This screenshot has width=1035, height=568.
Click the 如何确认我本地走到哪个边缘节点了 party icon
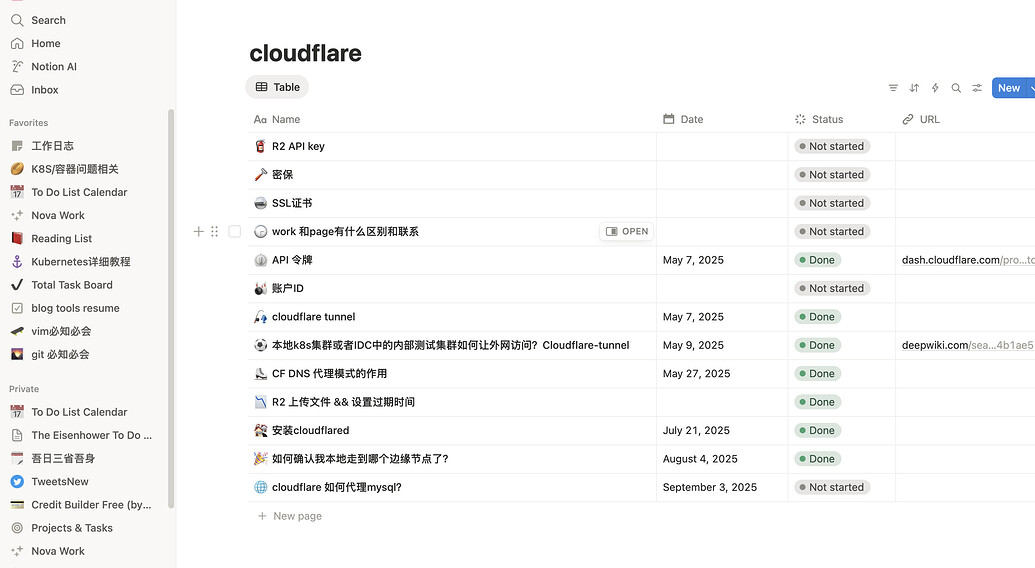click(261, 458)
